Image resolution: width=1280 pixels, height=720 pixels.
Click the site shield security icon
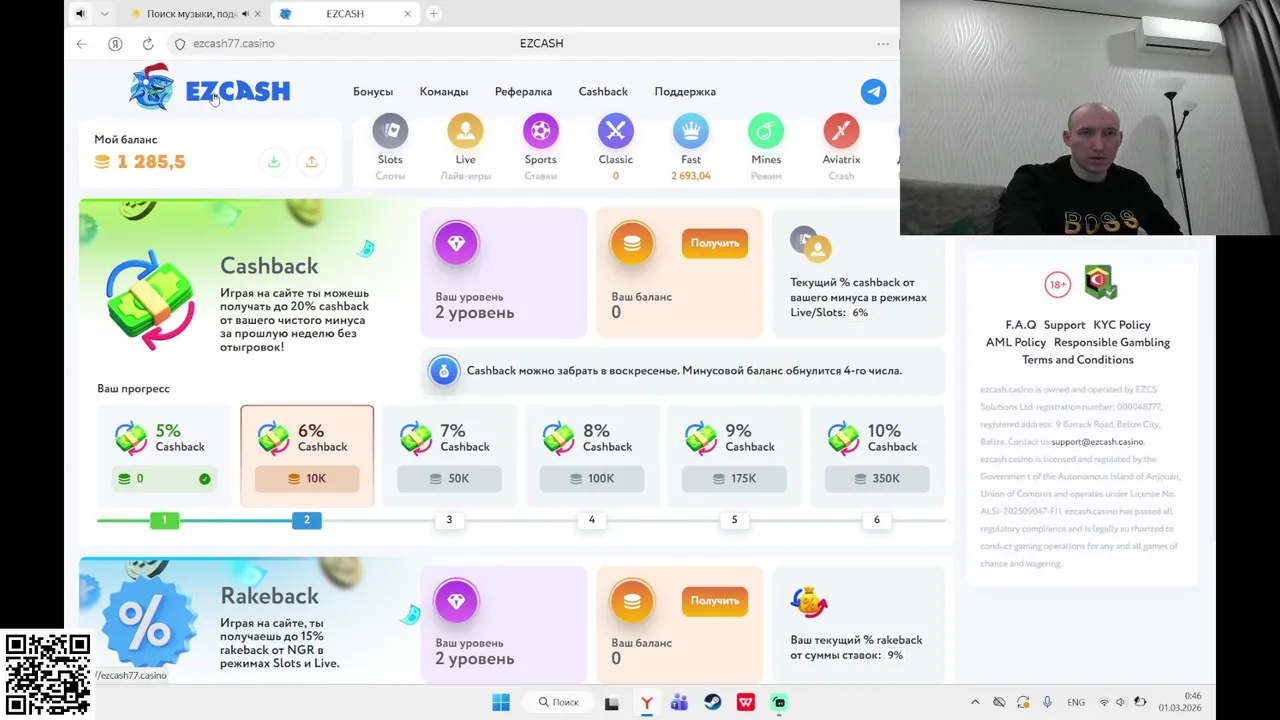point(180,44)
